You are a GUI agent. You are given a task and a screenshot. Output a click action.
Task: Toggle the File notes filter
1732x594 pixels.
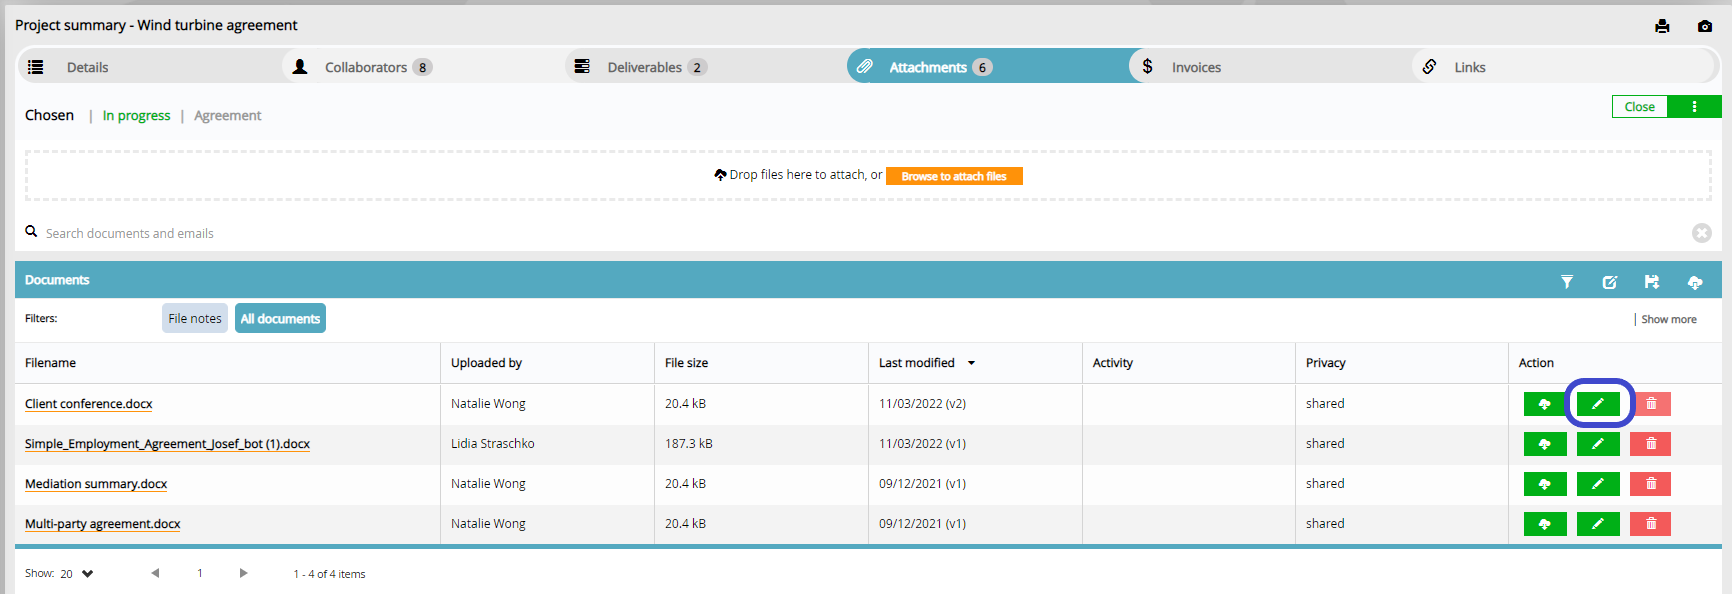[195, 318]
